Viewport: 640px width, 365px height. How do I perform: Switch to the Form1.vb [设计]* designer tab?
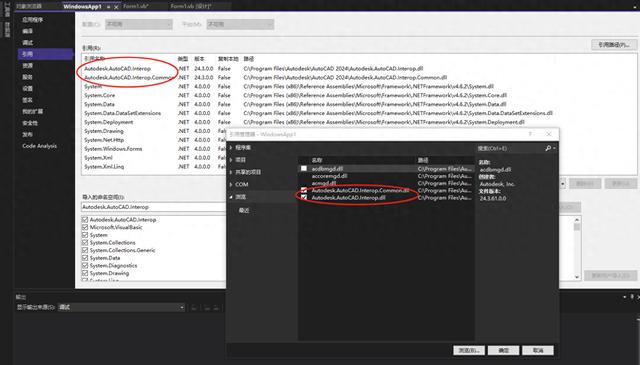pos(191,7)
